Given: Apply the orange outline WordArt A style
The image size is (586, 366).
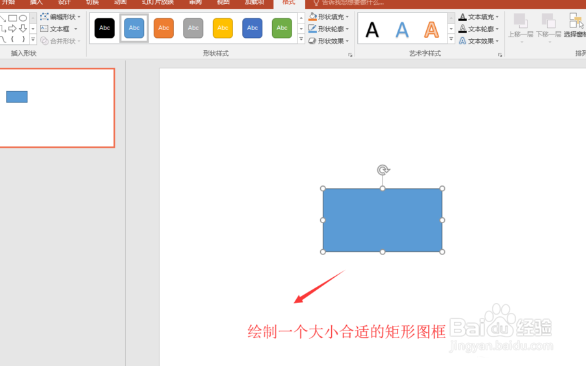Looking at the screenshot, I should pos(431,30).
